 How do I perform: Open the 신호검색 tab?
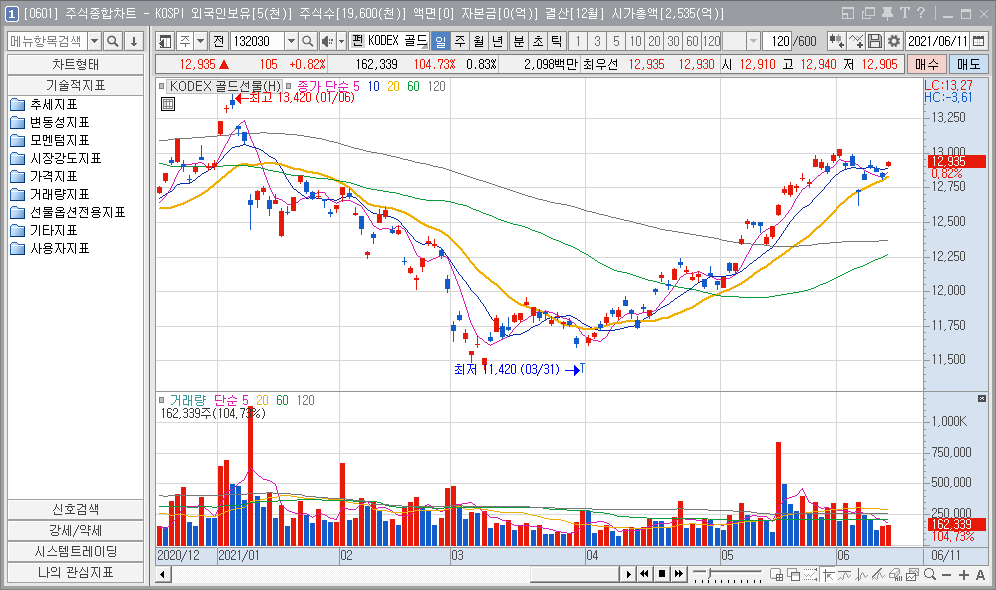(x=76, y=509)
